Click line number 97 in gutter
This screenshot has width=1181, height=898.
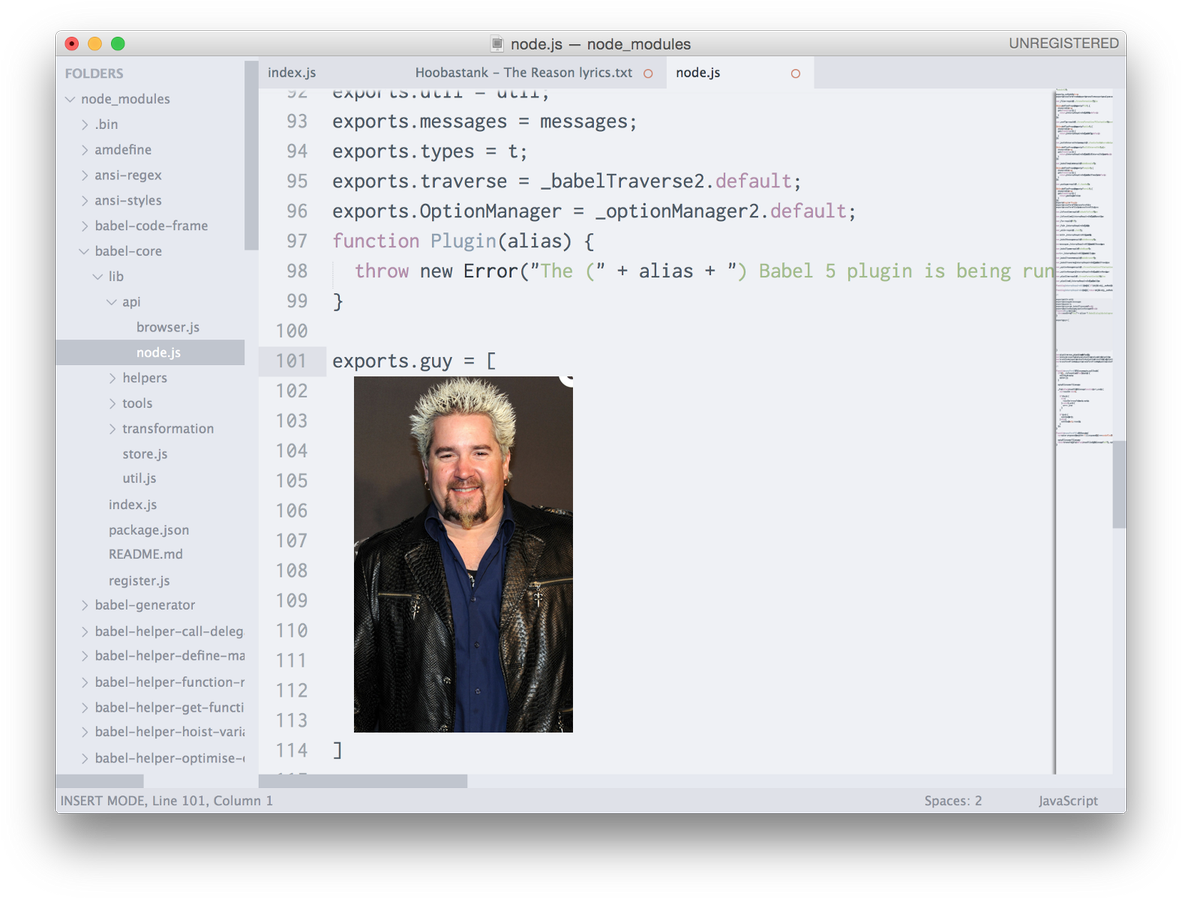click(297, 241)
